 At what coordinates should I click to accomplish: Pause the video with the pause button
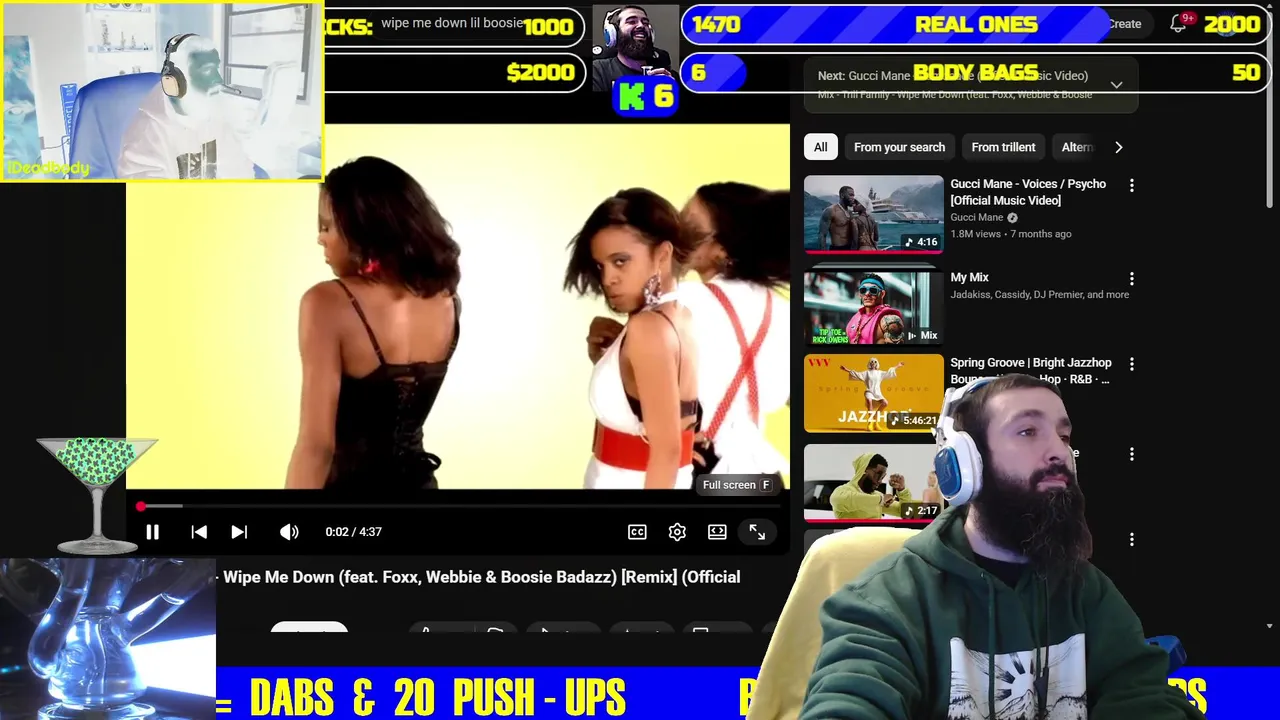click(152, 532)
